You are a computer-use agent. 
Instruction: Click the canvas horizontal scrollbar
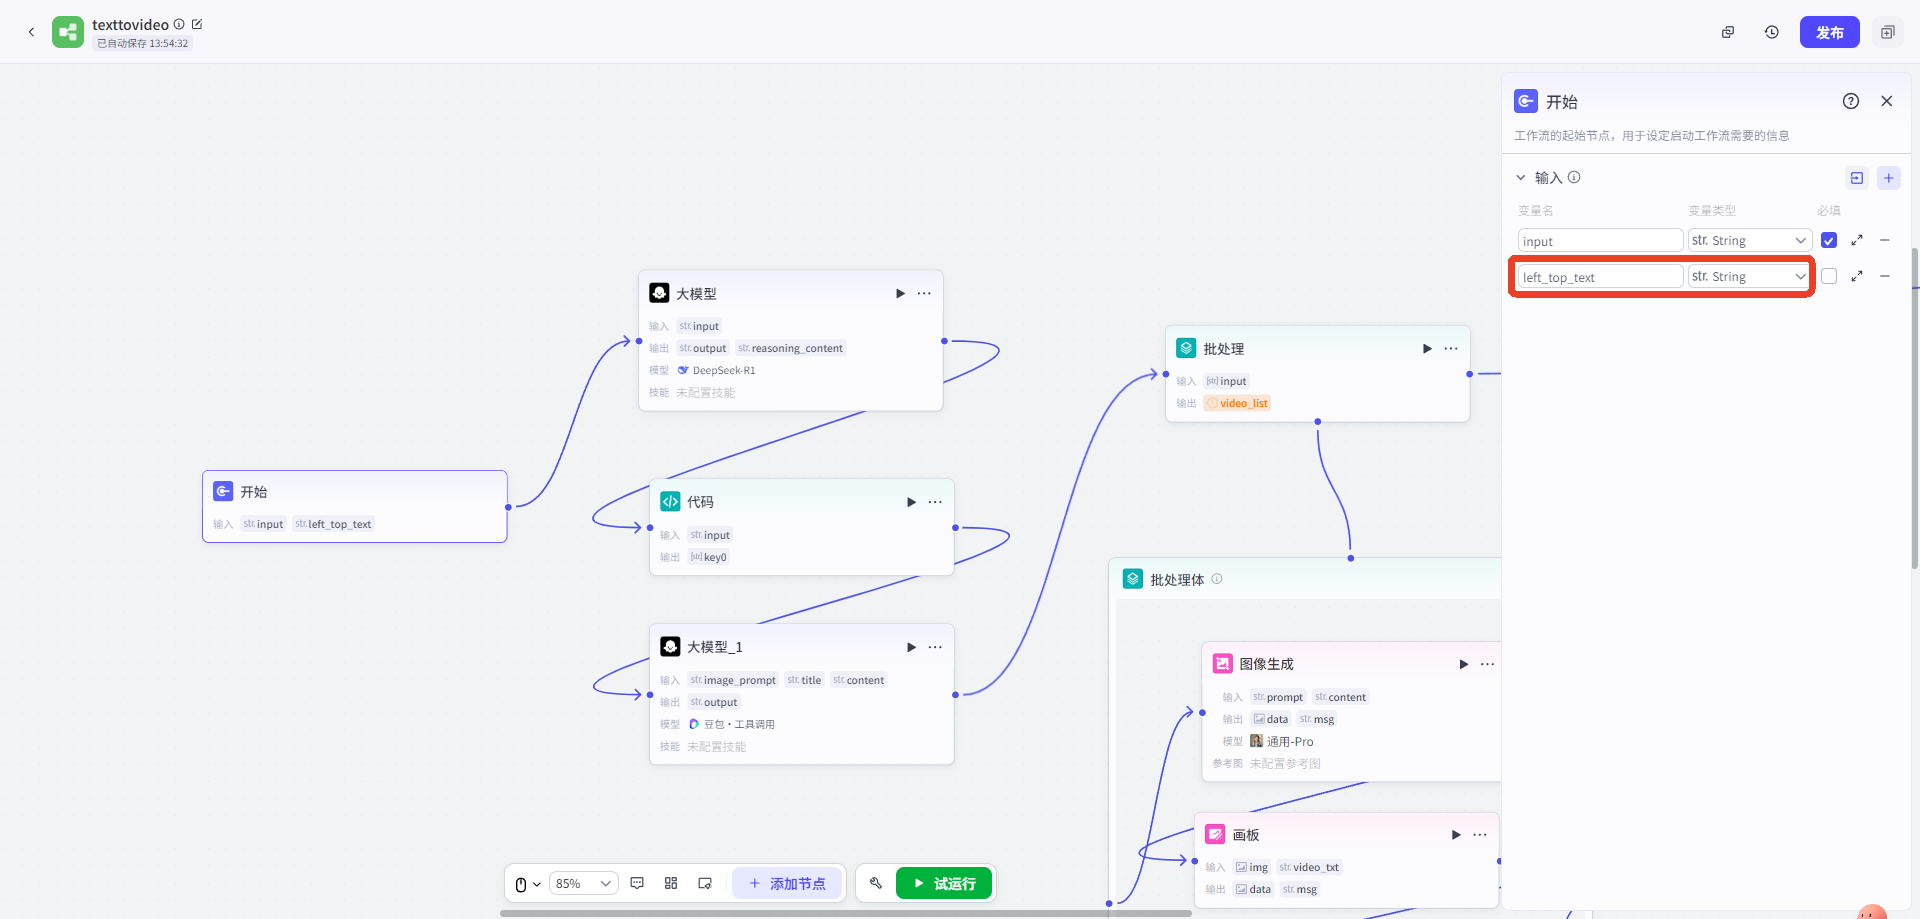(845, 913)
